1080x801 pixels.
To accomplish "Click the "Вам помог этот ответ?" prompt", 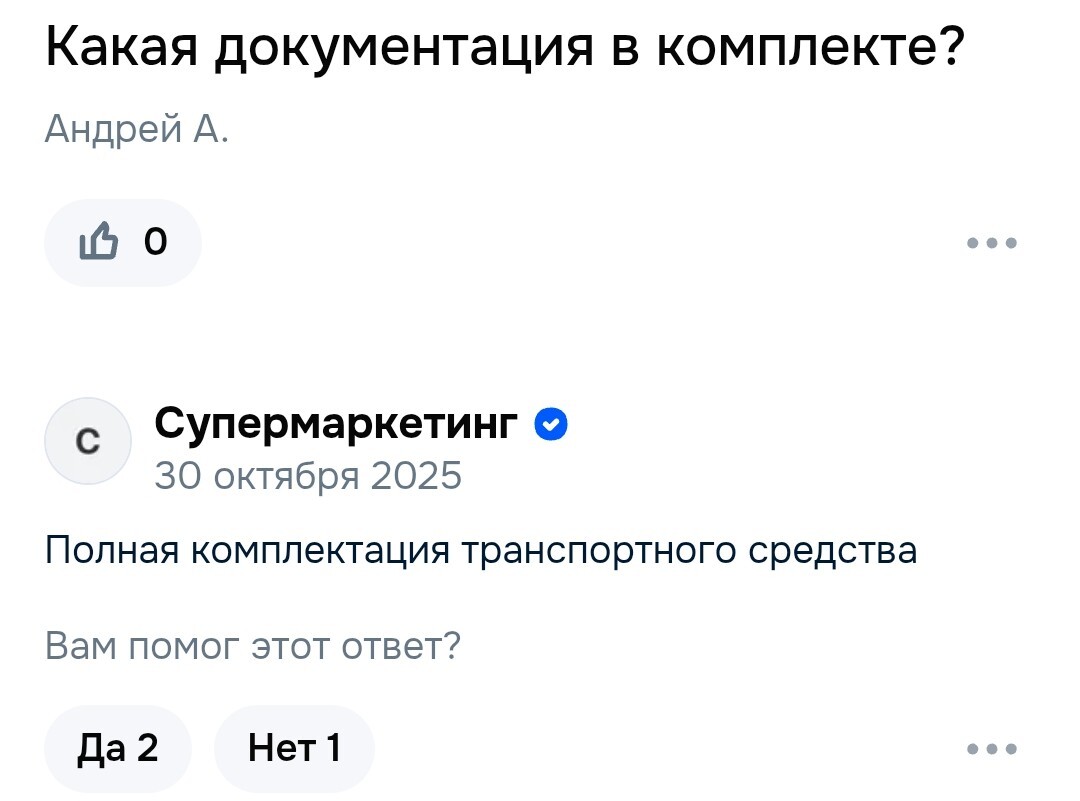I will (x=253, y=646).
